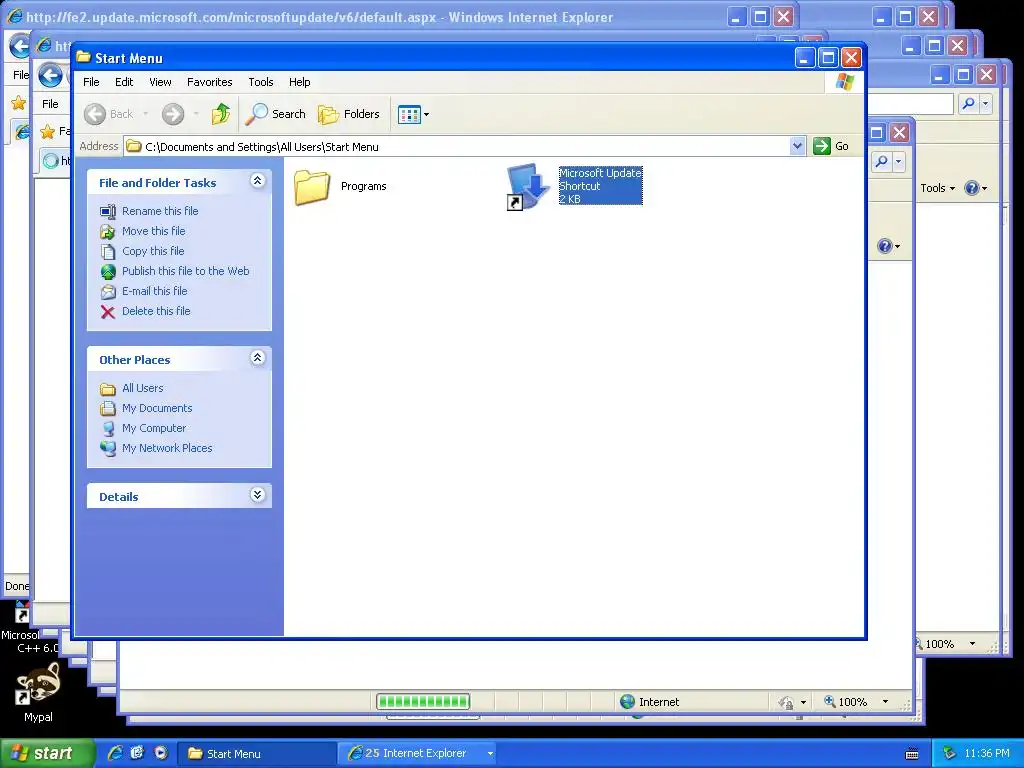The width and height of the screenshot is (1024, 768).
Task: Maximize the Start Menu window
Action: pyautogui.click(x=828, y=58)
